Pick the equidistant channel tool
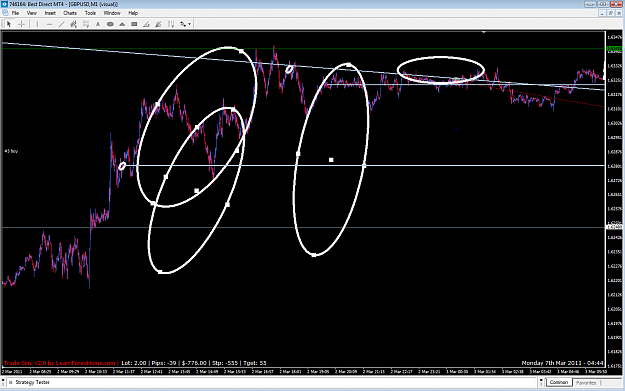Viewport: 625px width, 391px height. tap(73, 24)
